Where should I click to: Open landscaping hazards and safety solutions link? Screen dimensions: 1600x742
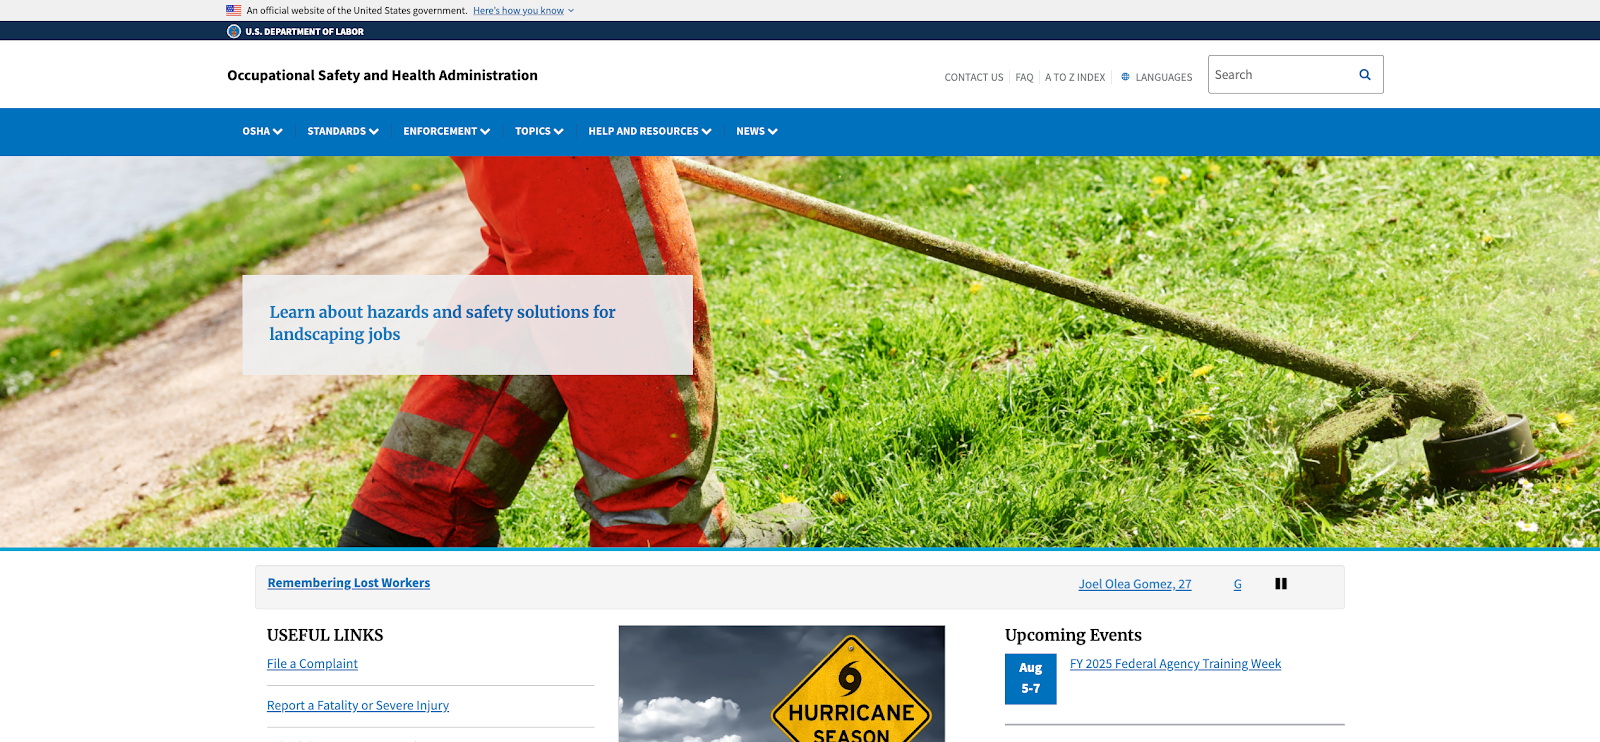[442, 323]
